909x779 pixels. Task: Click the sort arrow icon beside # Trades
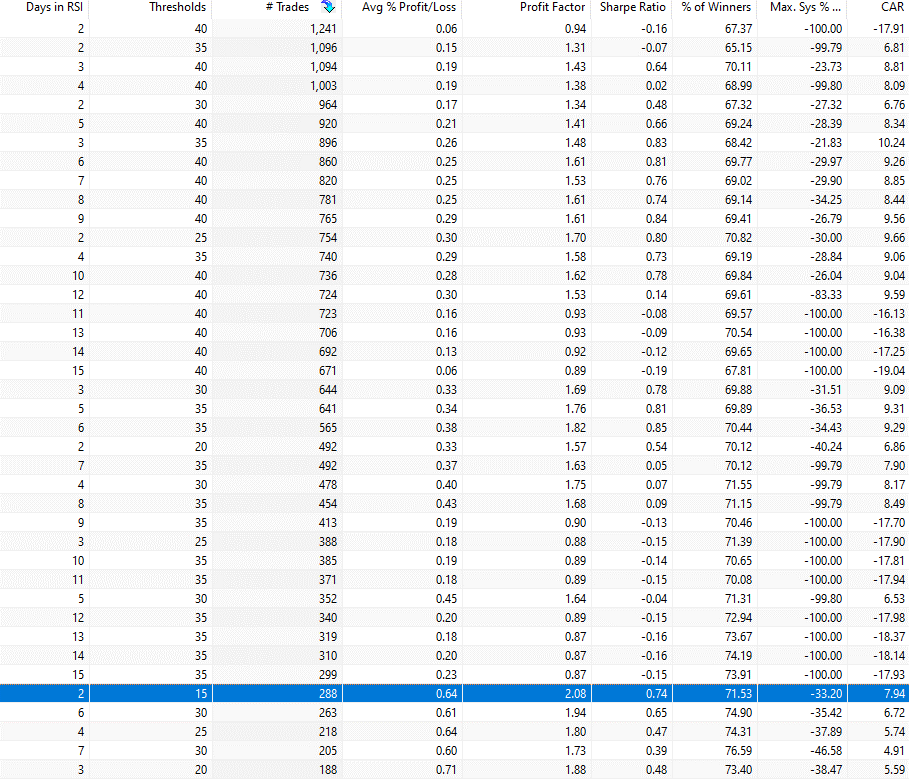[x=326, y=7]
